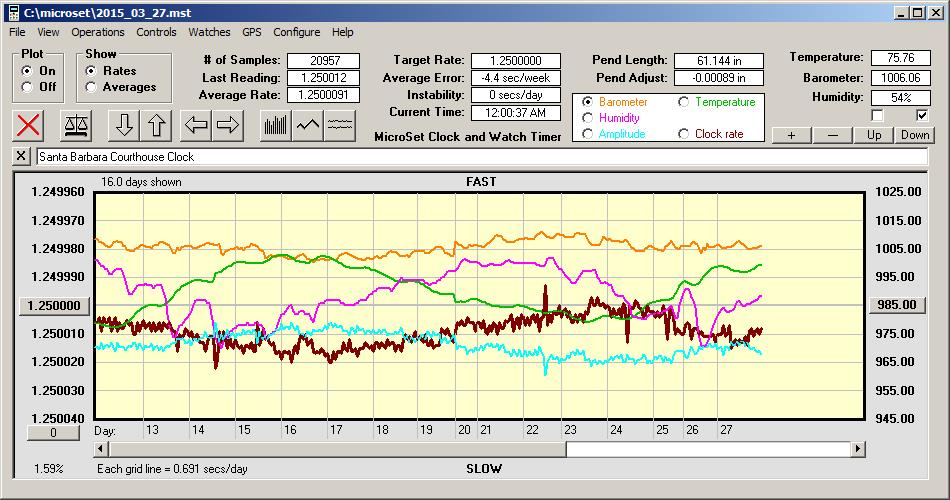This screenshot has width=950, height=500.
Task: Click 'MicroSet Clock and Watch Timer' text
Action: click(x=468, y=137)
